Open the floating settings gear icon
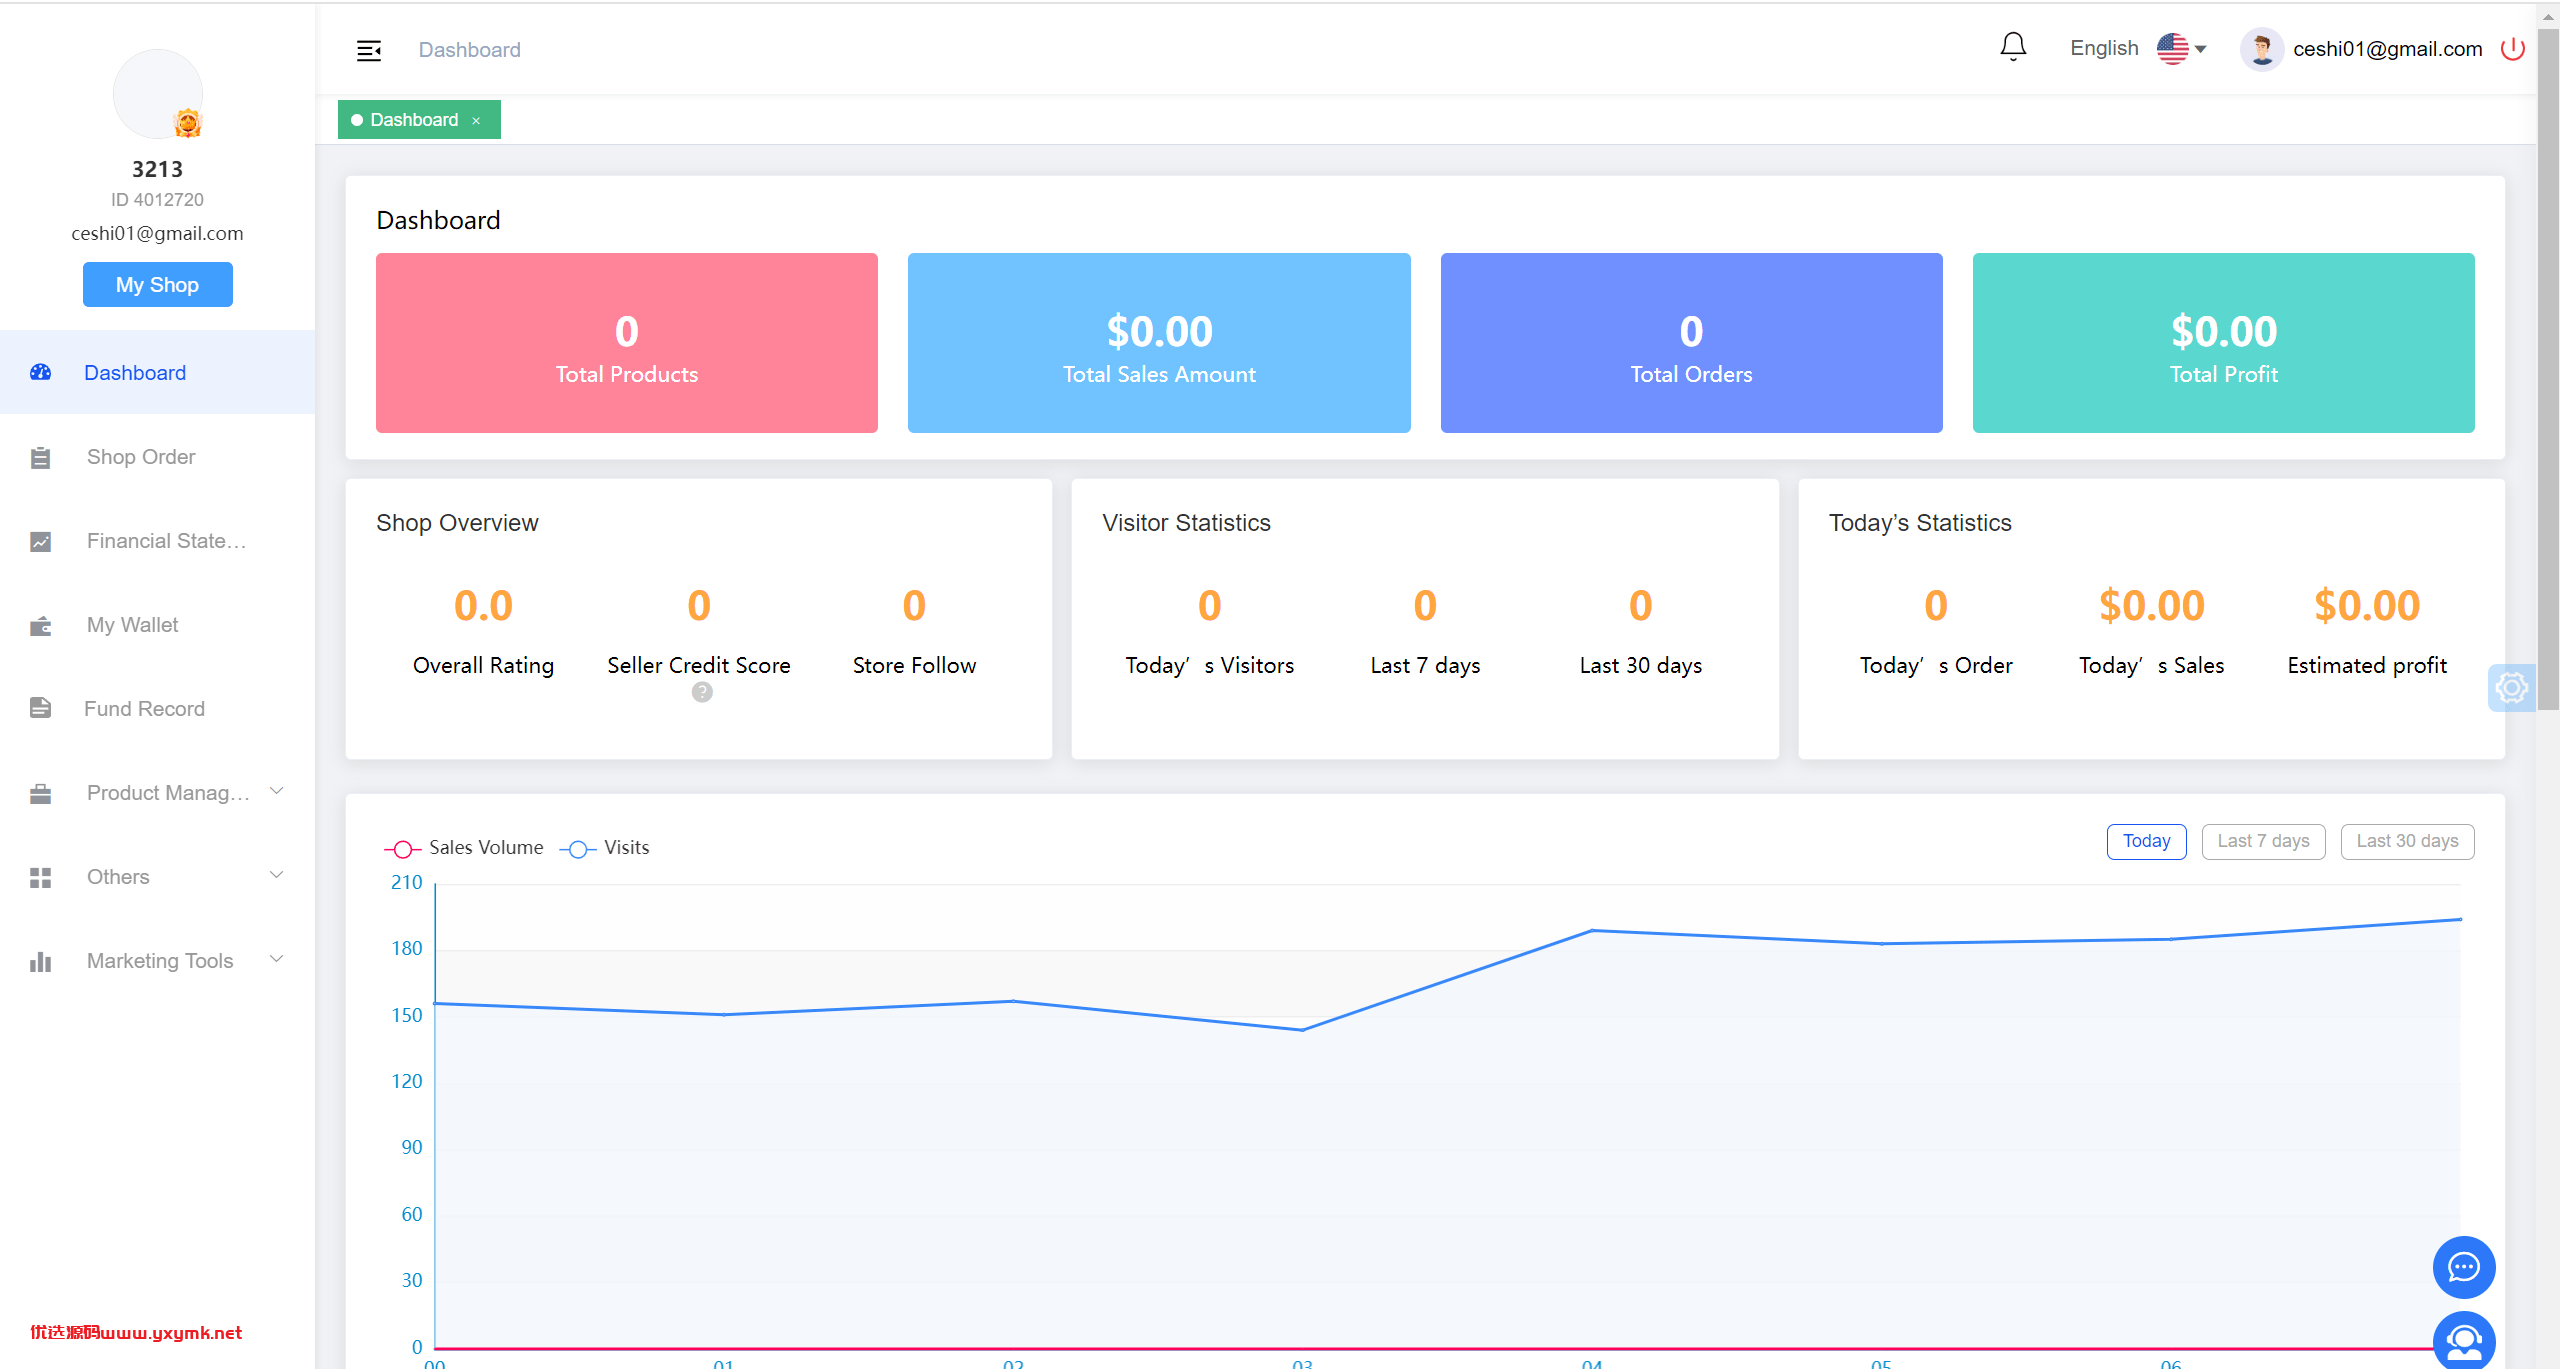The width and height of the screenshot is (2560, 1369). click(x=2511, y=688)
